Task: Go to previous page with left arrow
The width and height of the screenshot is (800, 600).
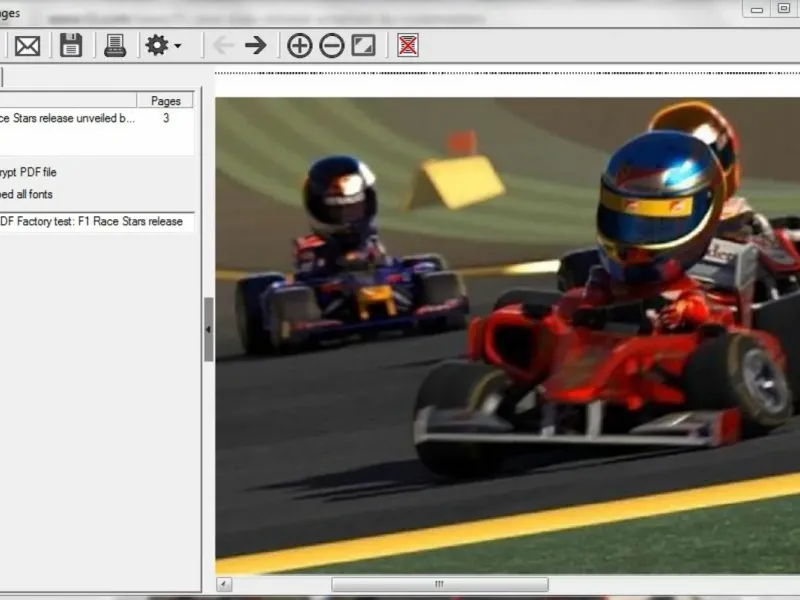Action: (223, 45)
